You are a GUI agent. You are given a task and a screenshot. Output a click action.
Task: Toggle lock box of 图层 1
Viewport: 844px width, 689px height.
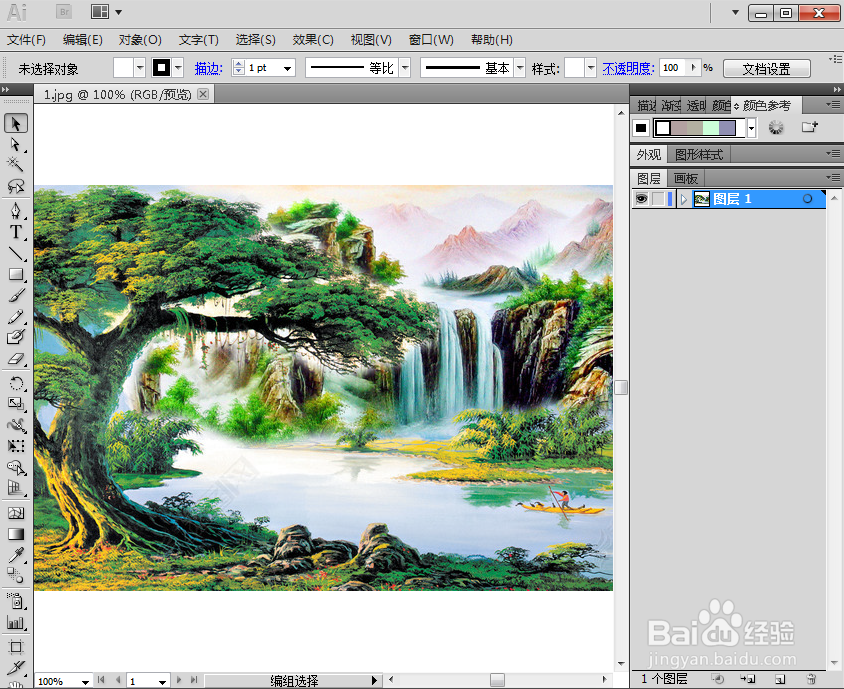(658, 199)
